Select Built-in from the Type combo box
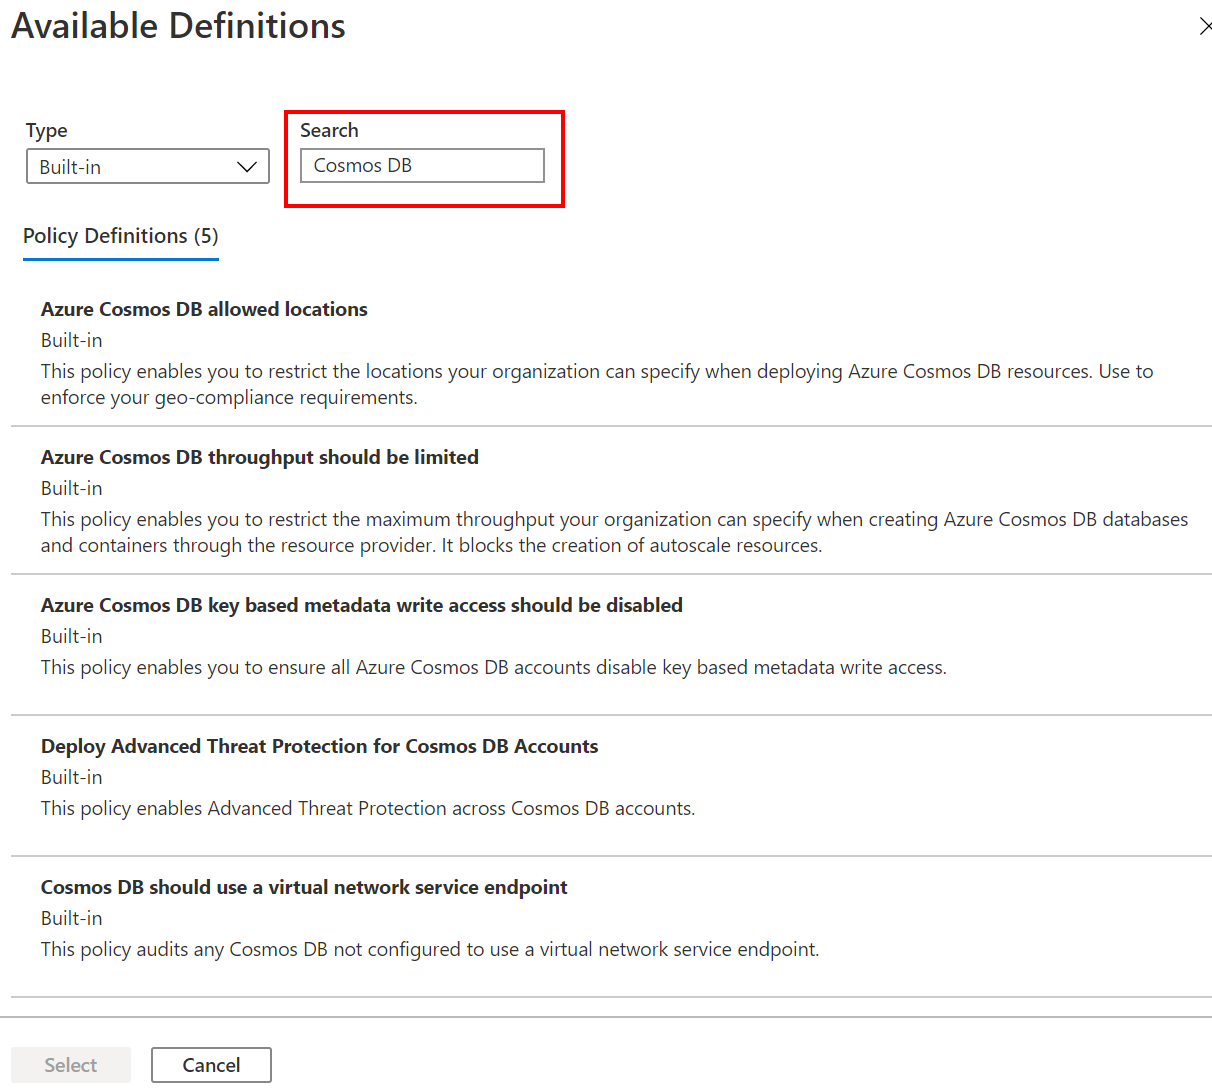The image size is (1212, 1091). (x=120, y=166)
